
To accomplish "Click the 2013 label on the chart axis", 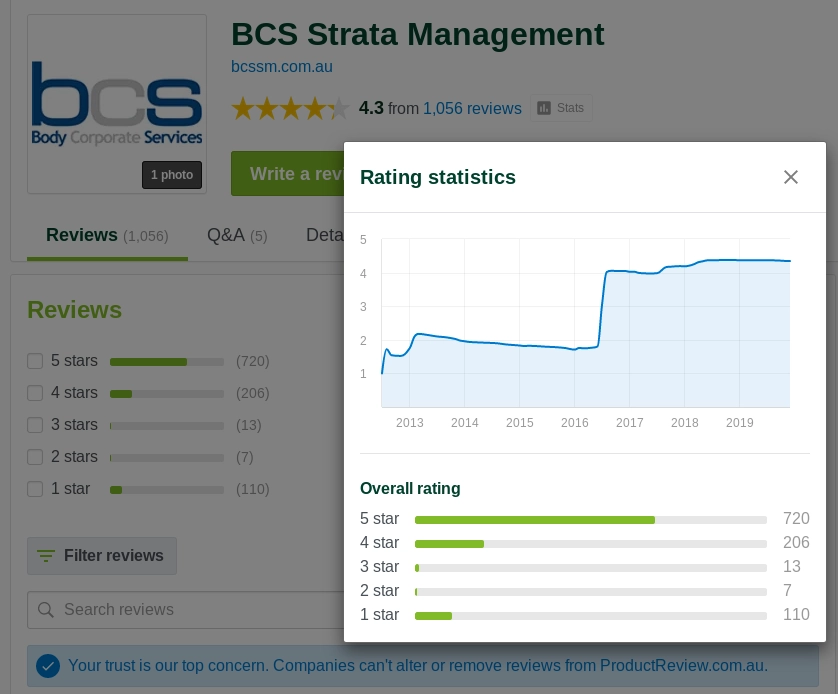I will point(409,423).
